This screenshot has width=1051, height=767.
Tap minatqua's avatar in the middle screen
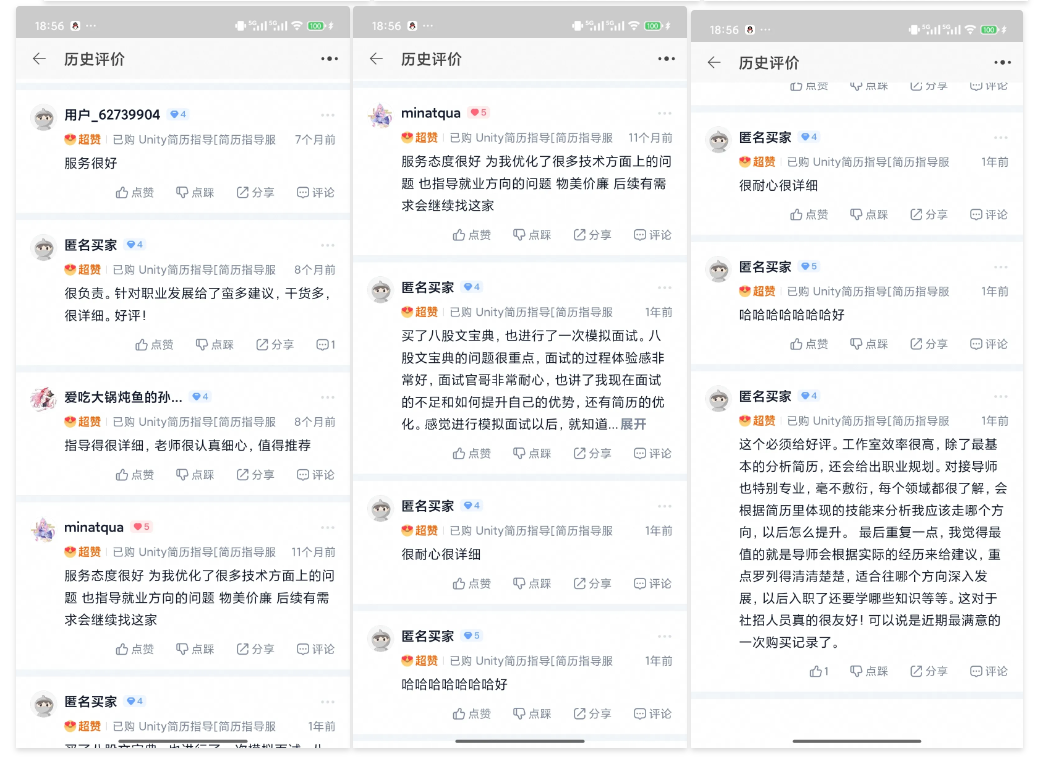click(380, 116)
